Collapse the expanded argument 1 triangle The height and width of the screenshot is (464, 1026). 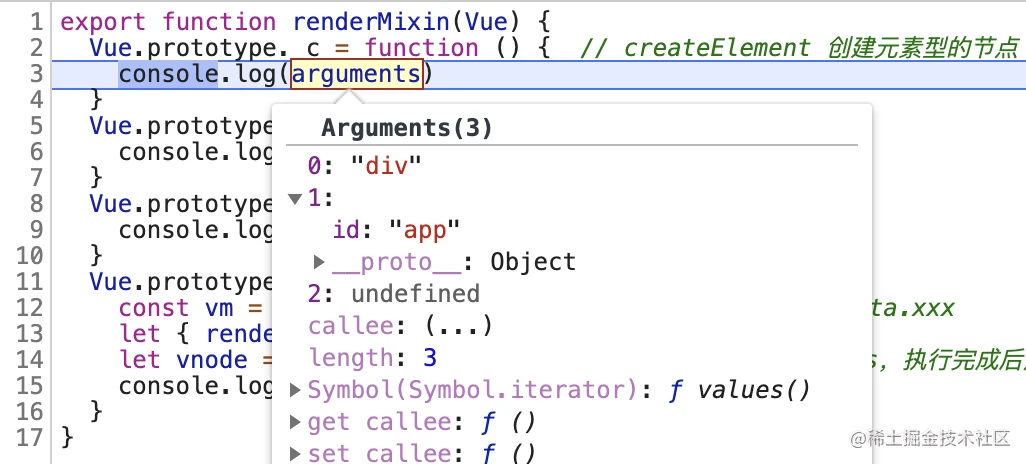click(295, 199)
